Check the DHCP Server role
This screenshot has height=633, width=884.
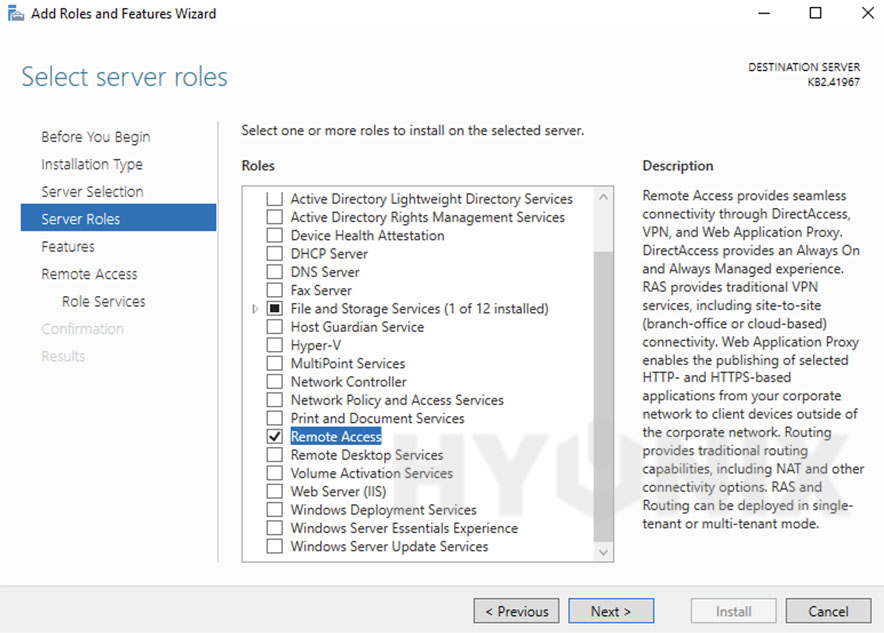tap(275, 253)
